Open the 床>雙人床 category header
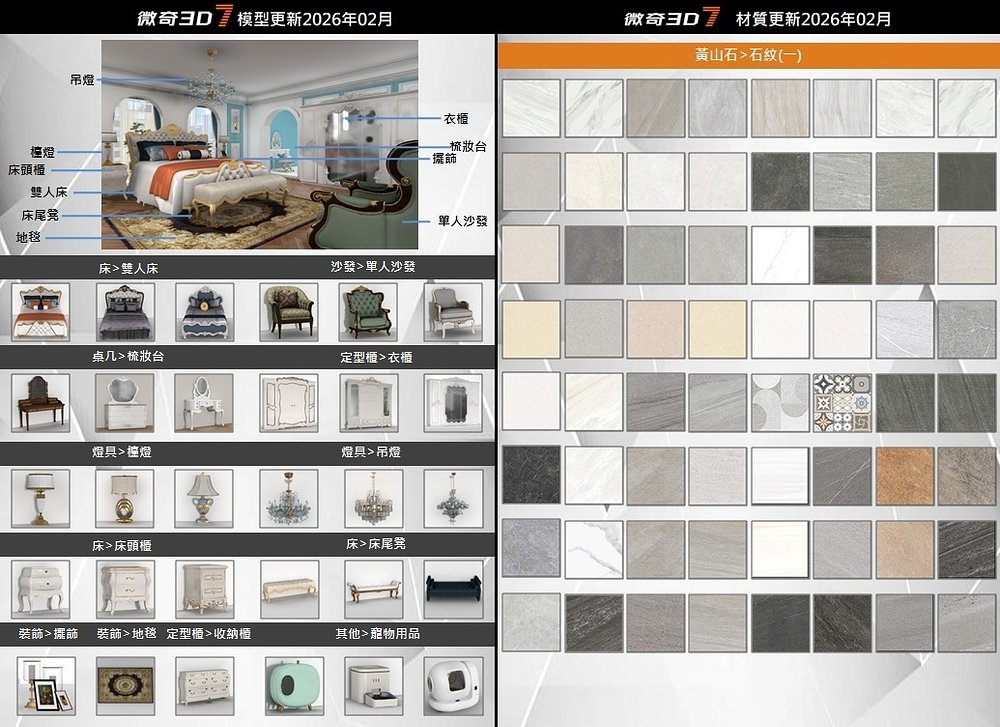 click(x=128, y=268)
